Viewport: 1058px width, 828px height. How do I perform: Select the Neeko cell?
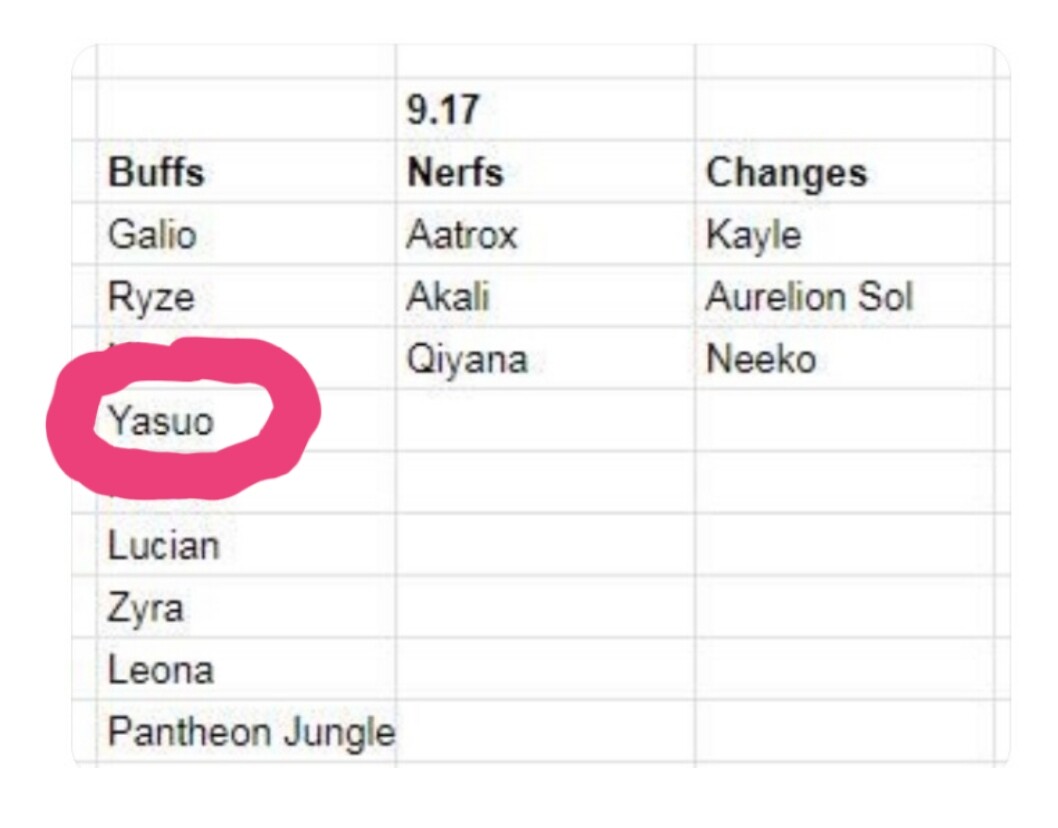[845, 358]
